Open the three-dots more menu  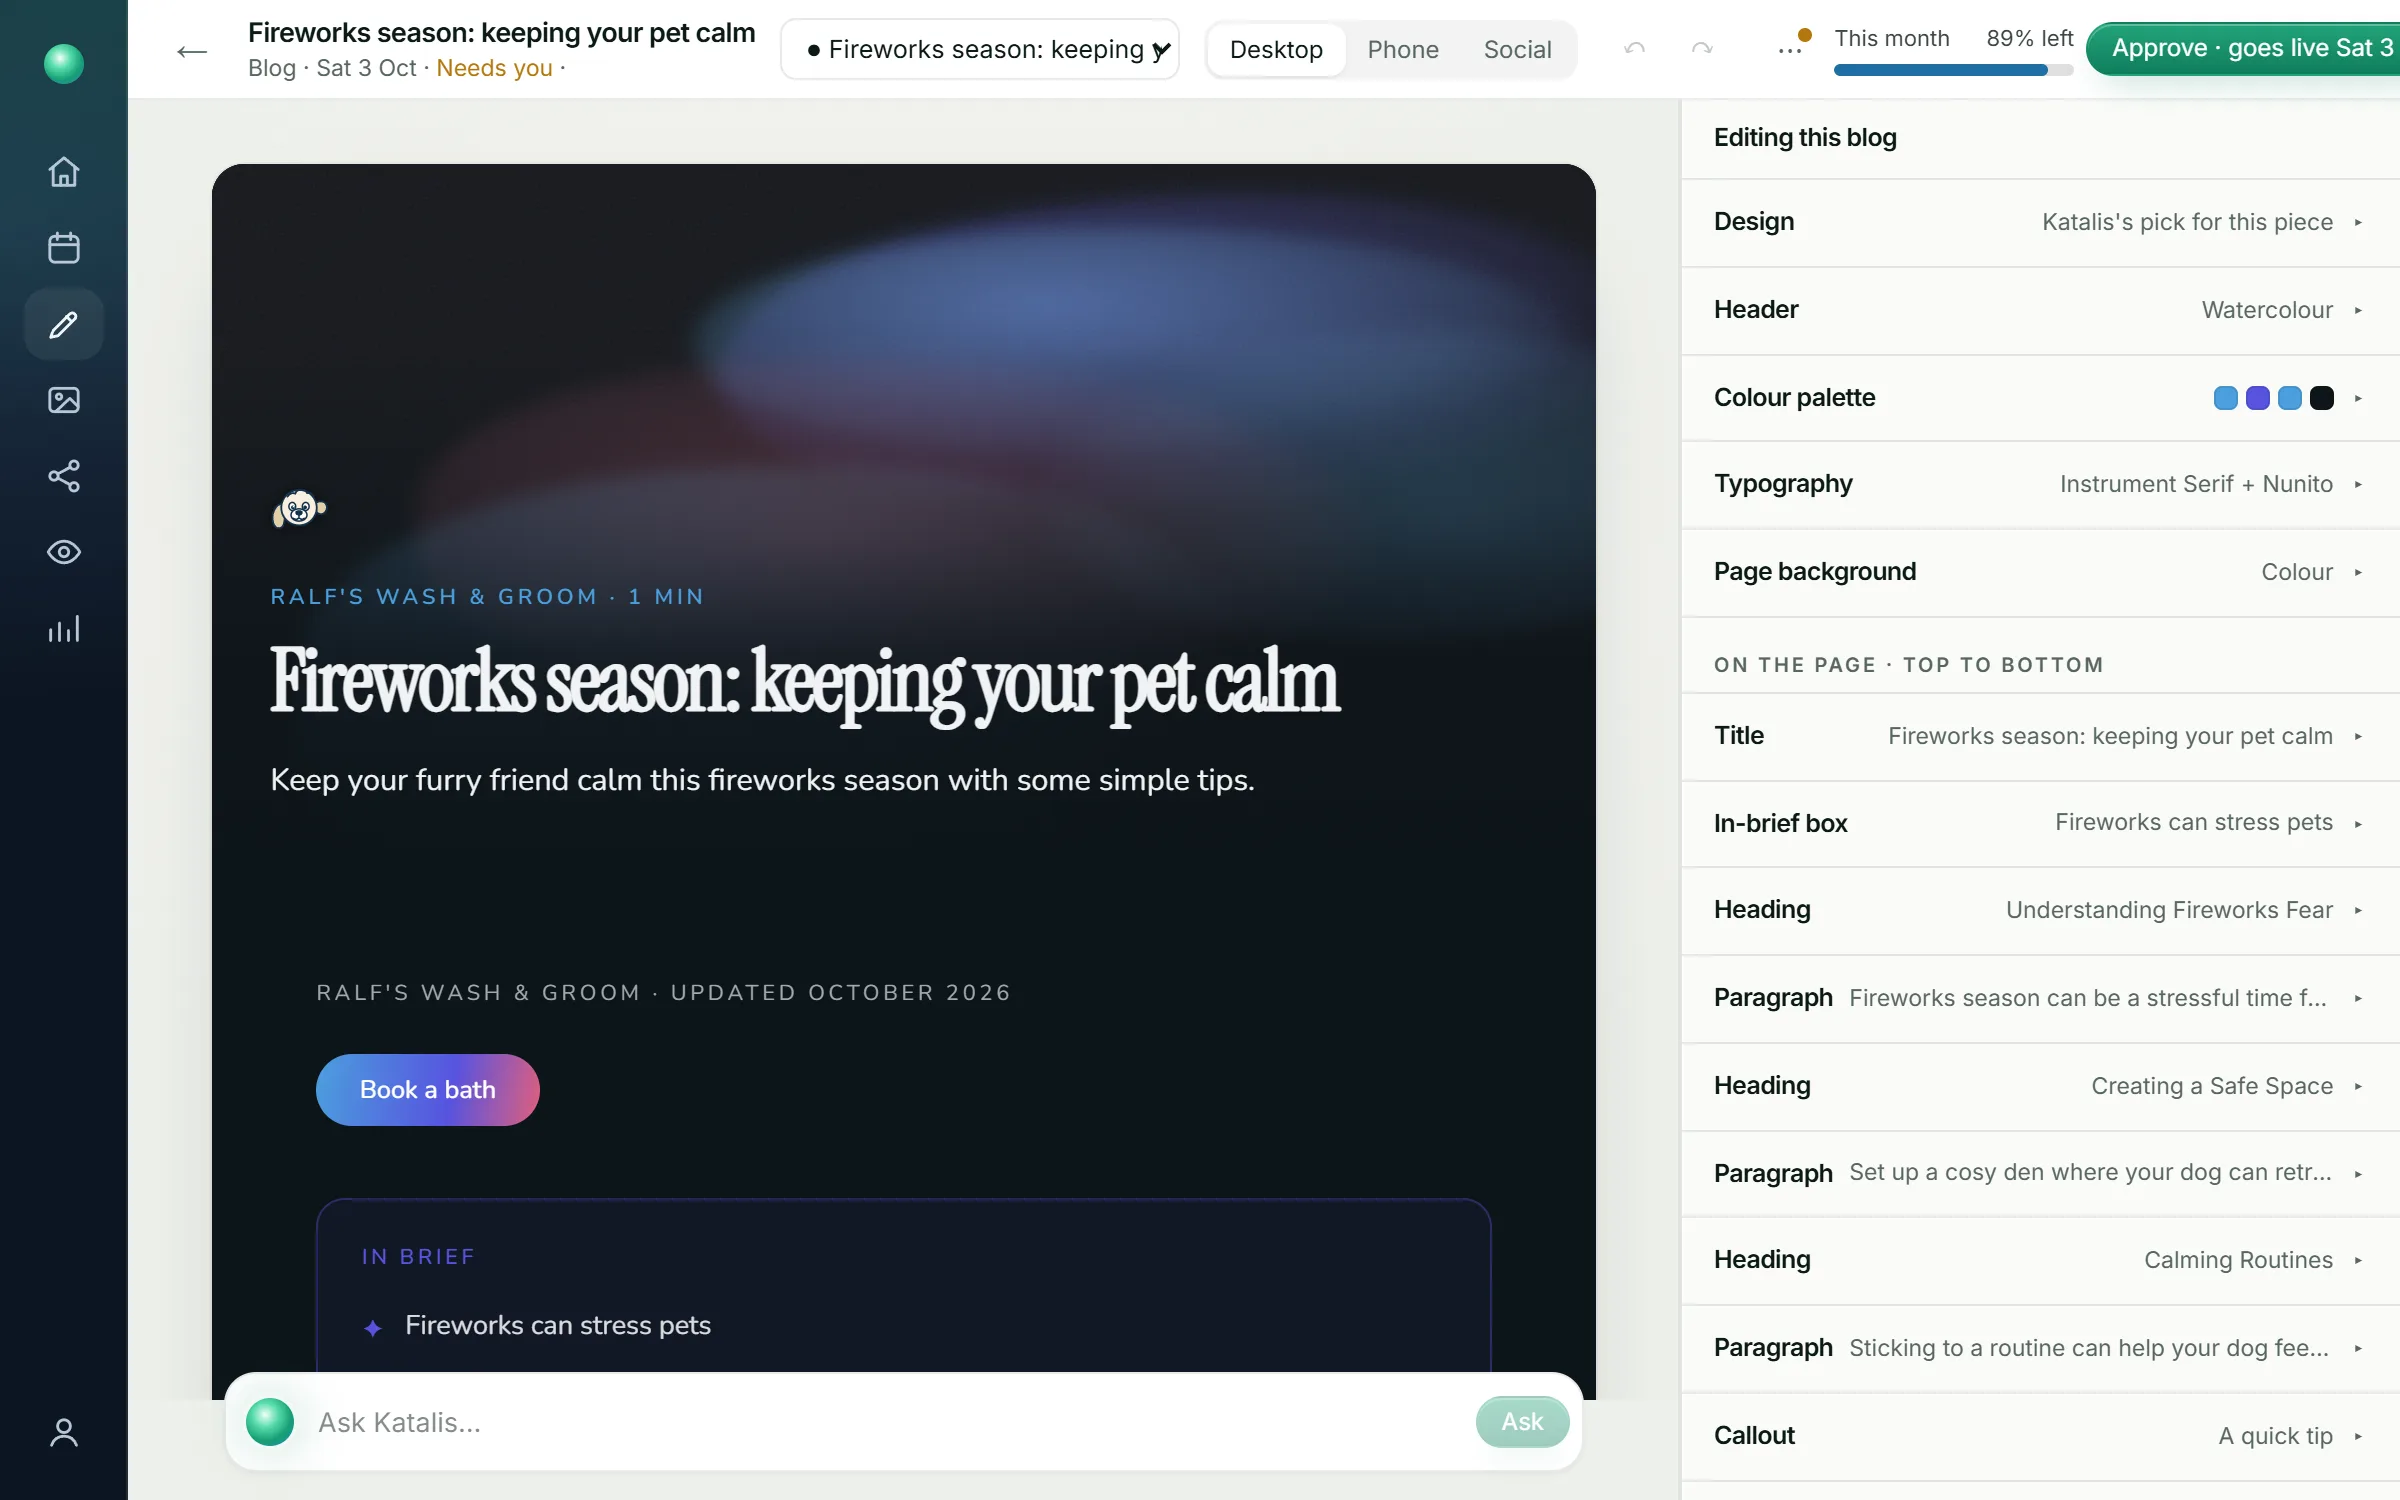(x=1790, y=50)
